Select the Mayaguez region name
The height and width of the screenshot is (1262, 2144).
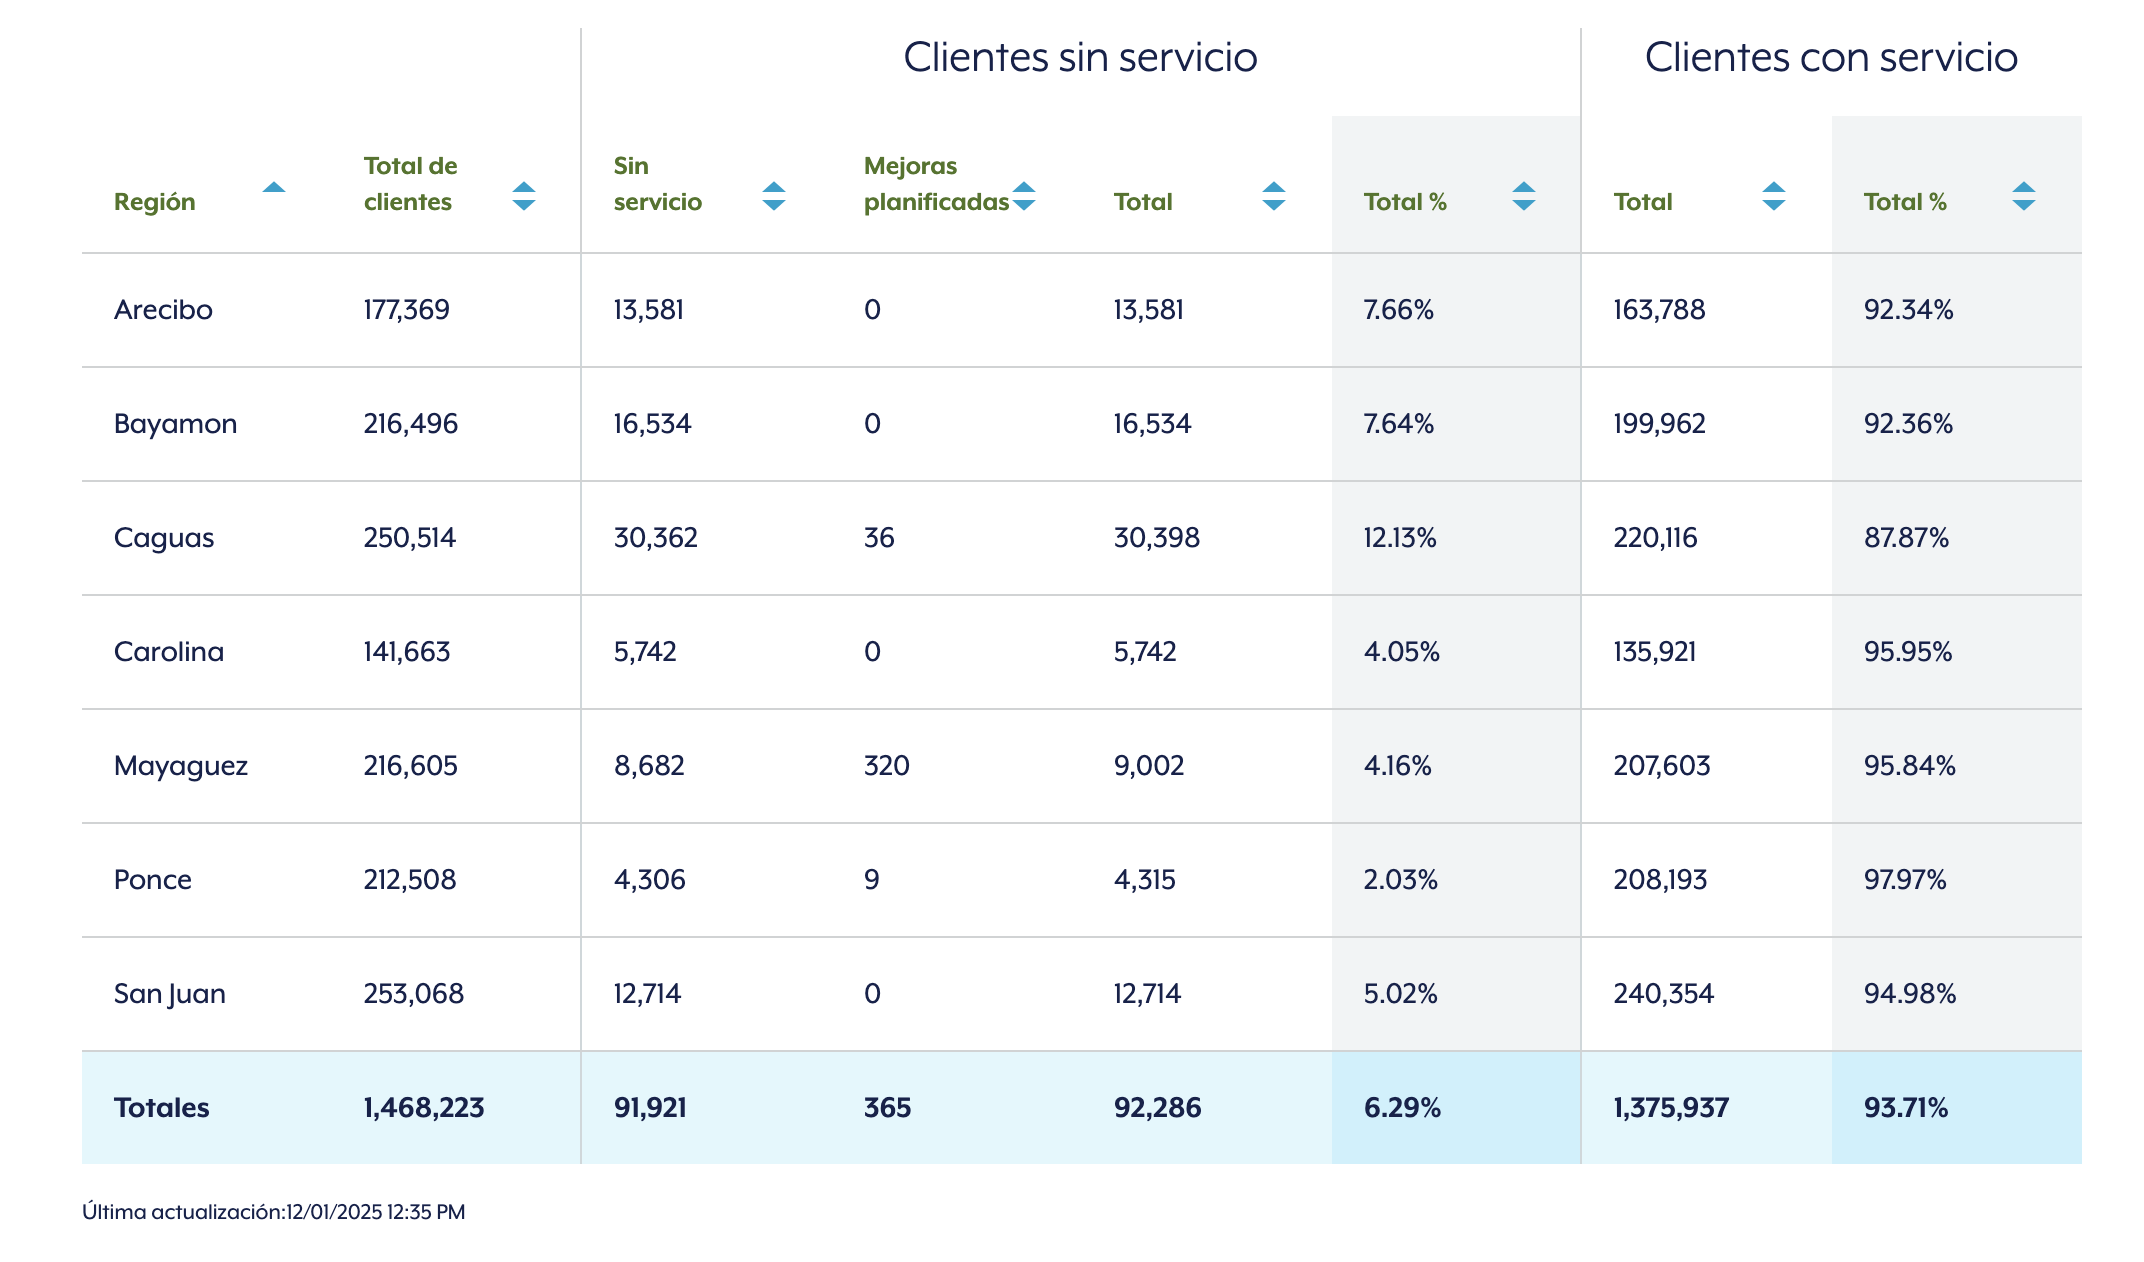pyautogui.click(x=181, y=766)
